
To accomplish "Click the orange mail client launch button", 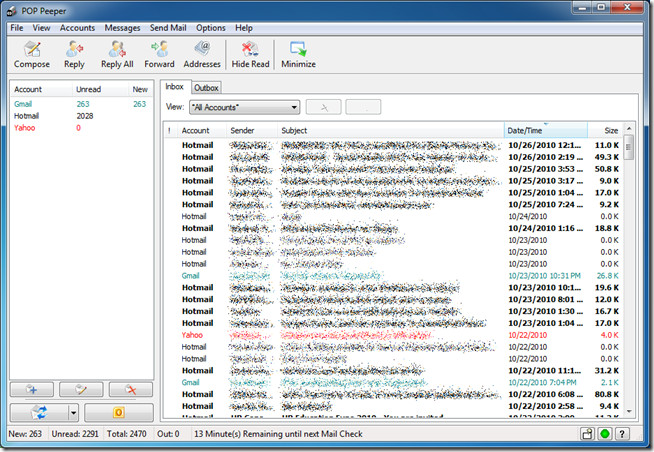I will [x=119, y=413].
